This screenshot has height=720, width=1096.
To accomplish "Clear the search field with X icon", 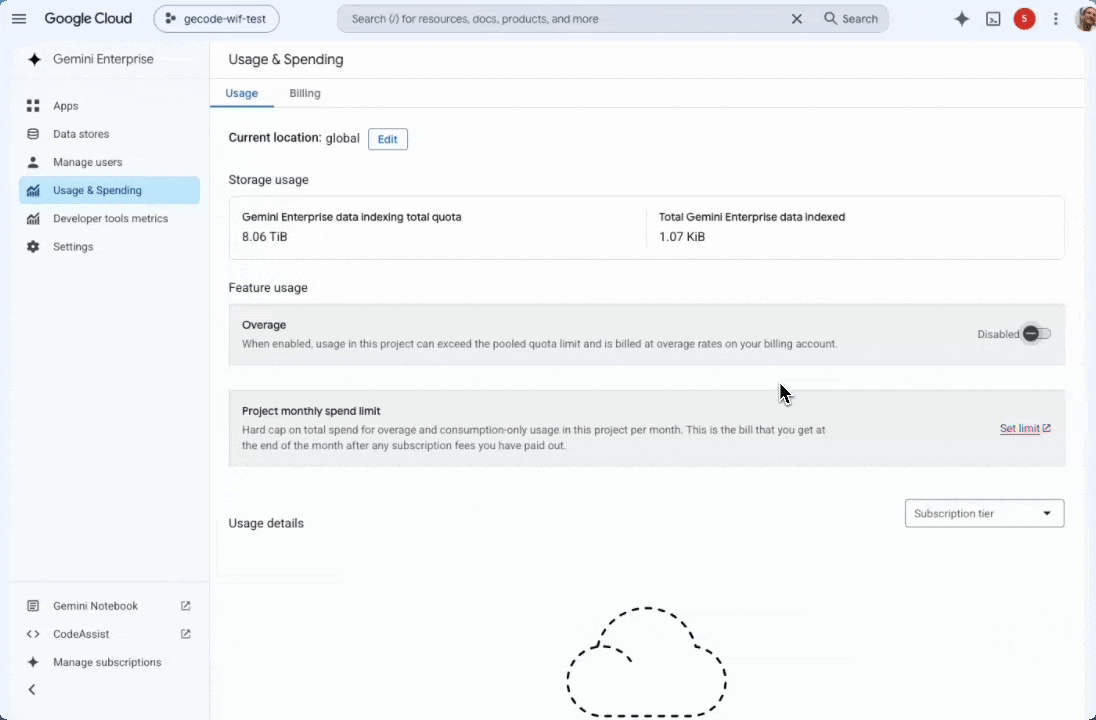I will pyautogui.click(x=796, y=19).
